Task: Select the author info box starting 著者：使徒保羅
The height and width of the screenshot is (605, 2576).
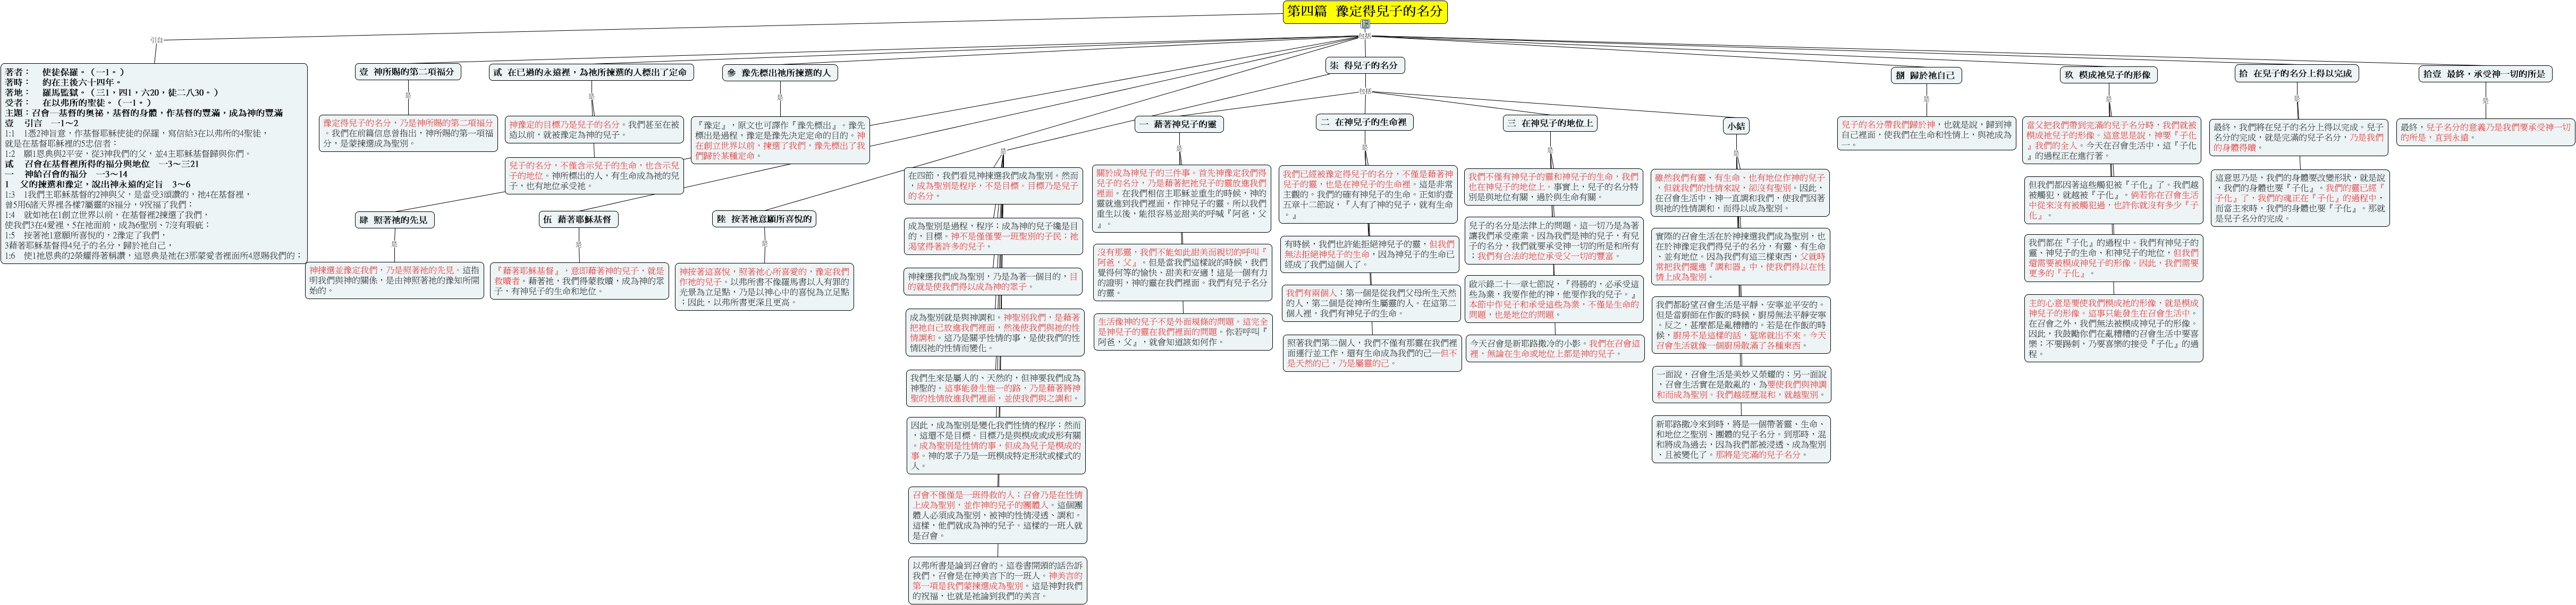Action: (155, 165)
